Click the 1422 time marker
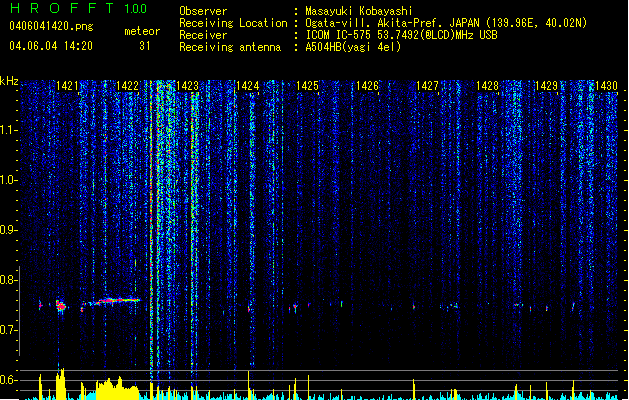 coord(127,86)
